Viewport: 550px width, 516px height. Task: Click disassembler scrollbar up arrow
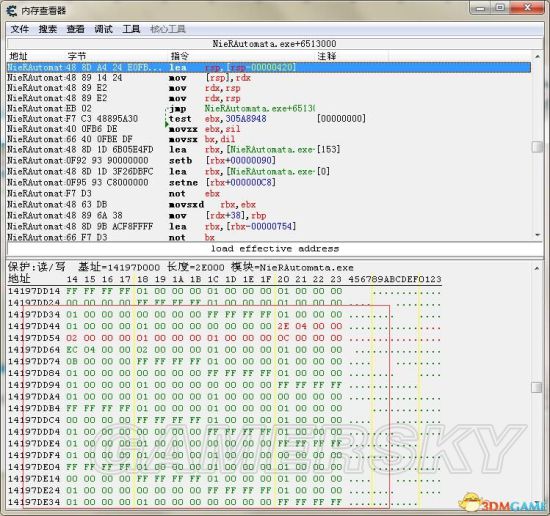(x=537, y=56)
